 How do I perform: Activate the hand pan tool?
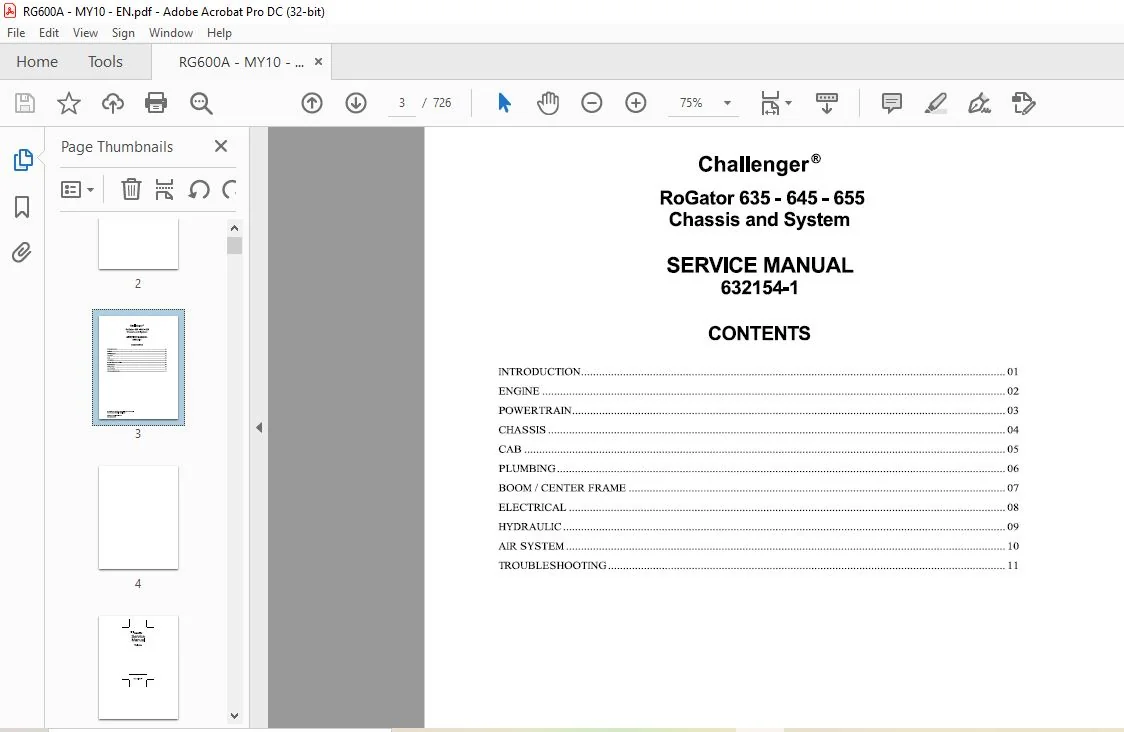tap(548, 103)
